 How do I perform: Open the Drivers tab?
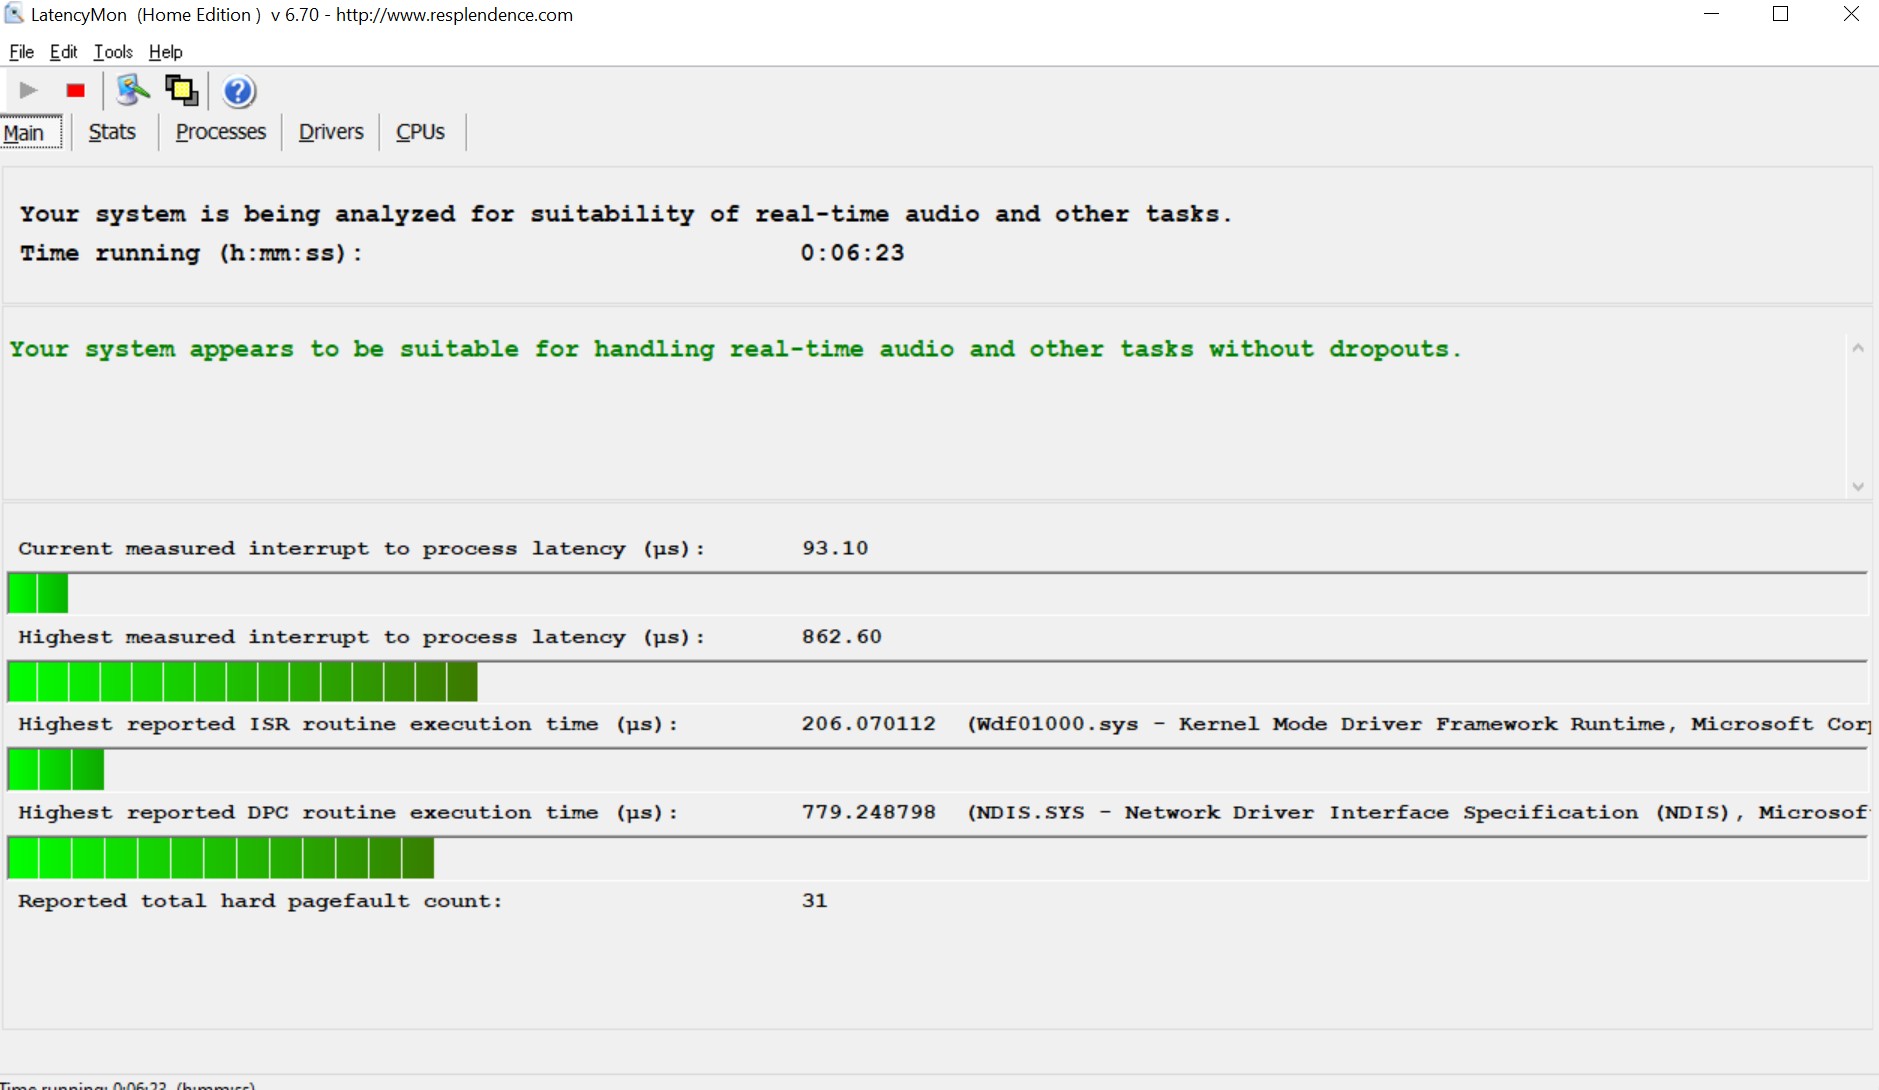[x=331, y=132]
